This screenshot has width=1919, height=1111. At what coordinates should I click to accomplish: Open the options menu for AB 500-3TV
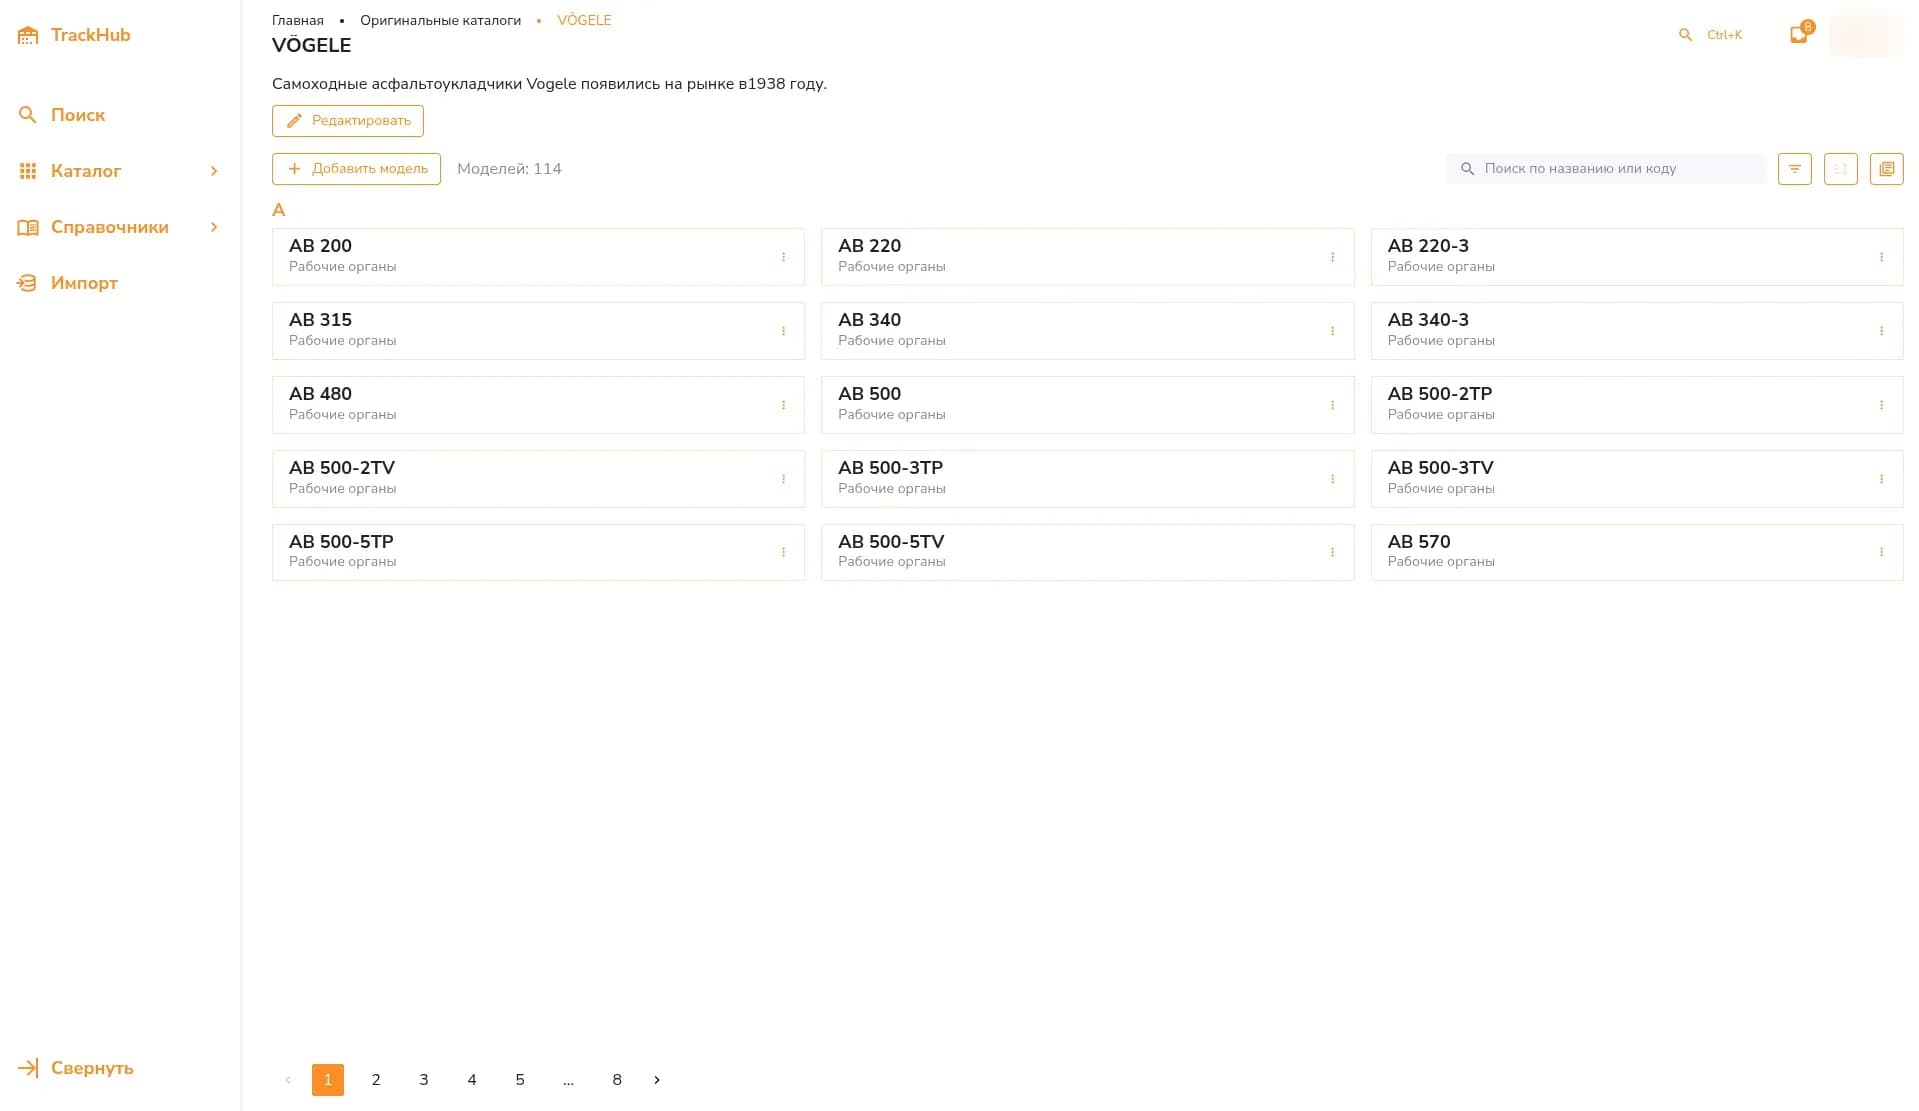point(1881,479)
